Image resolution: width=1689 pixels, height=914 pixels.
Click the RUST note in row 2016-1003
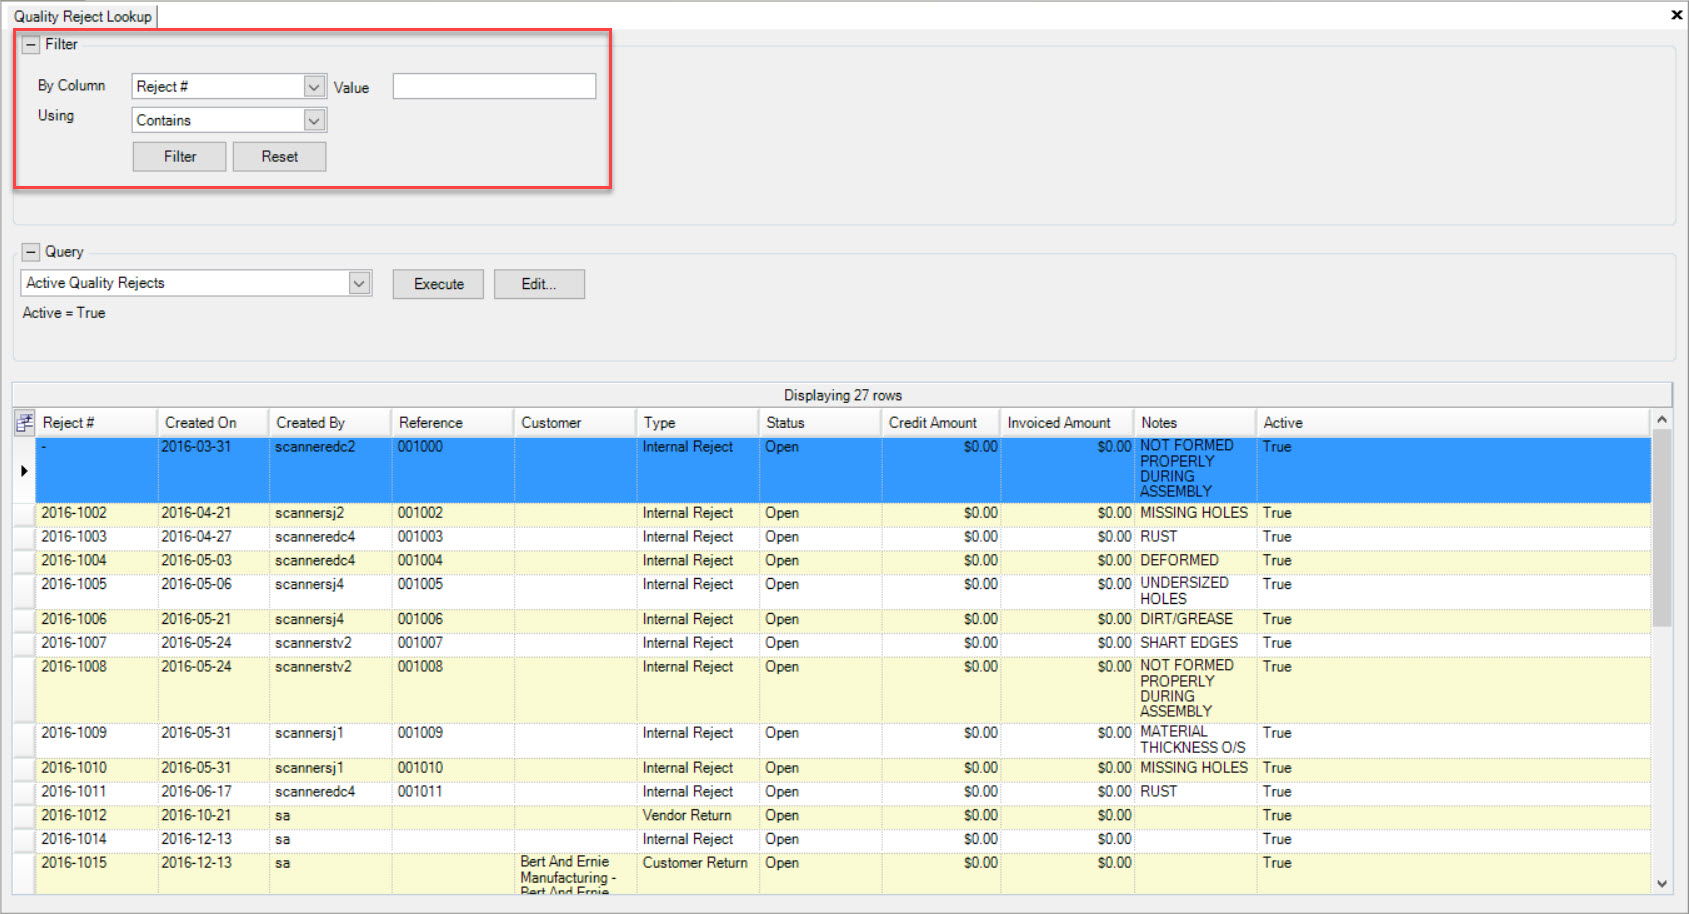click(x=1195, y=538)
